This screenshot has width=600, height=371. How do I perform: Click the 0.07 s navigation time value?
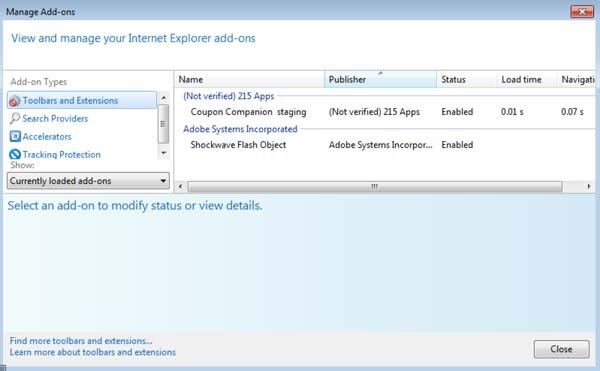pos(572,112)
